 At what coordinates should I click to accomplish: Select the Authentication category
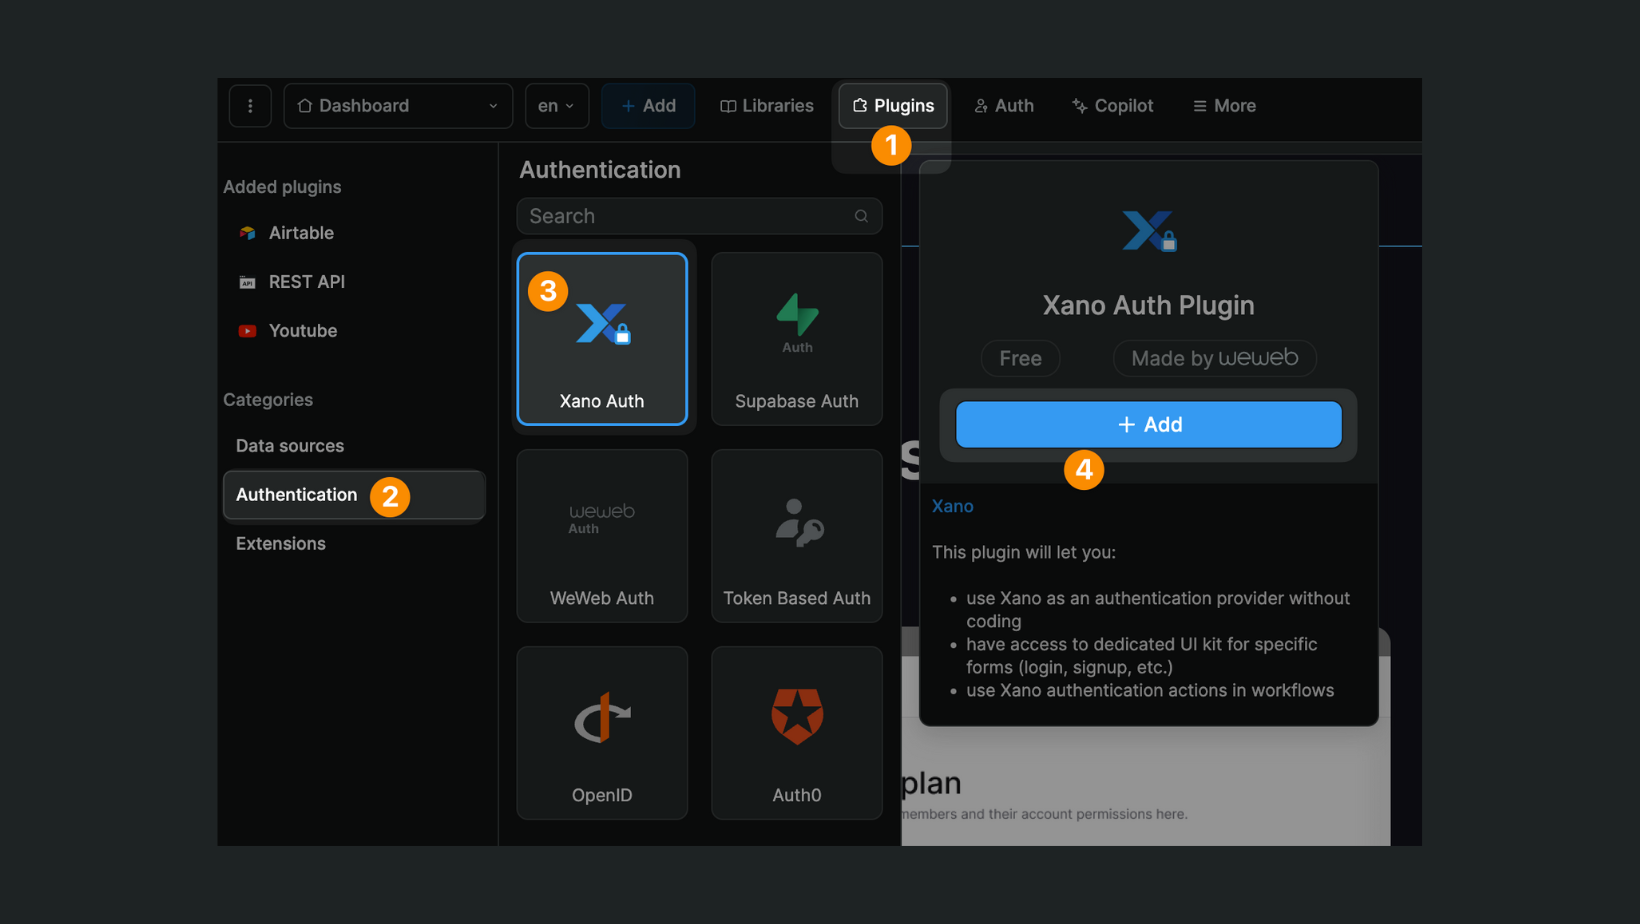296,494
